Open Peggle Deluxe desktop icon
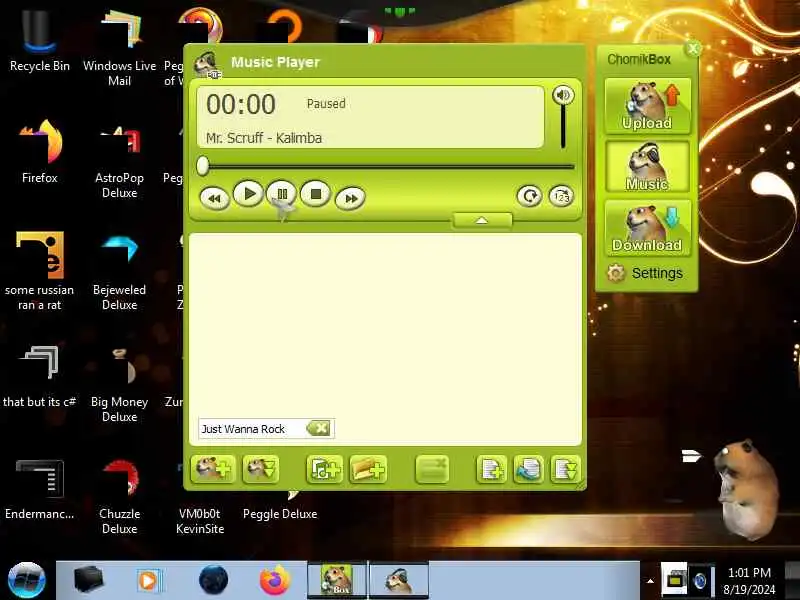This screenshot has height=600, width=800. tap(280, 513)
